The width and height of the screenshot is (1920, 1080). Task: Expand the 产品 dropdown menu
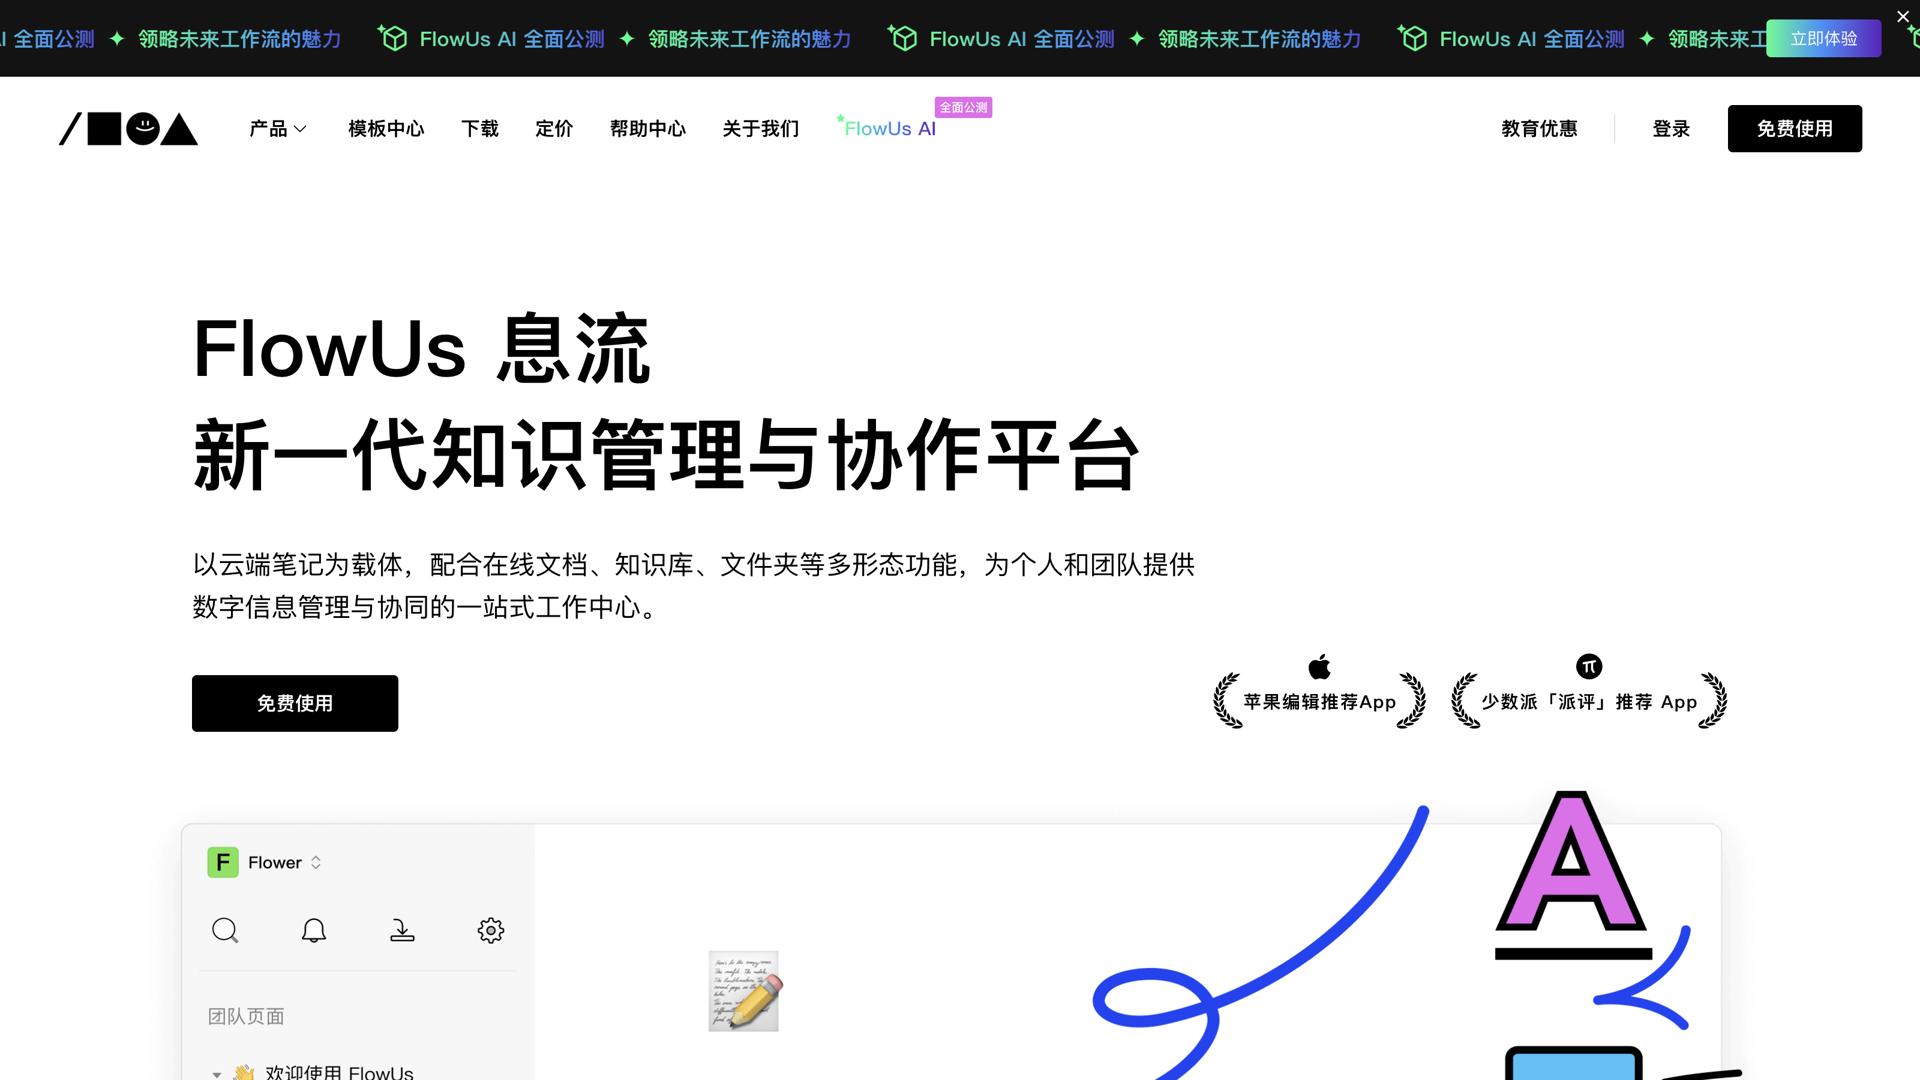click(278, 129)
